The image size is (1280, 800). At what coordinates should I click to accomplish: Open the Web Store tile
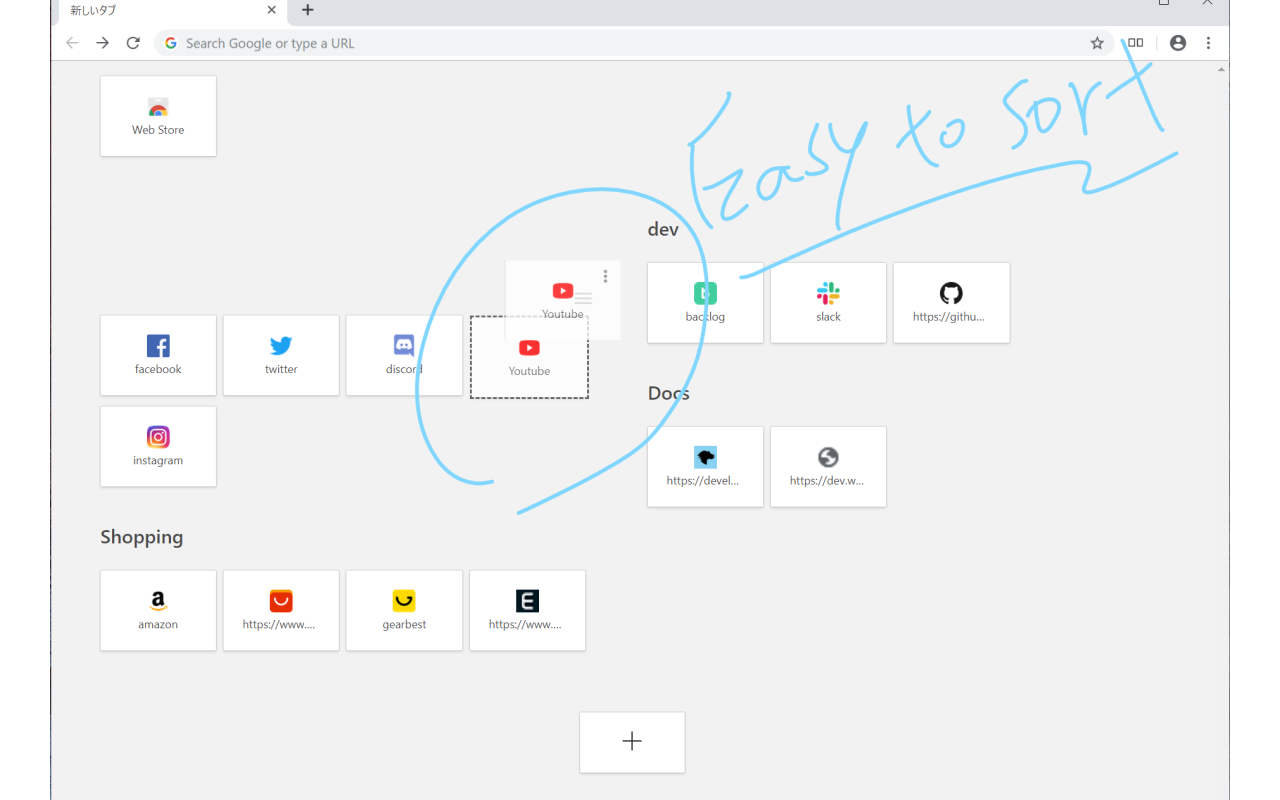click(x=158, y=116)
